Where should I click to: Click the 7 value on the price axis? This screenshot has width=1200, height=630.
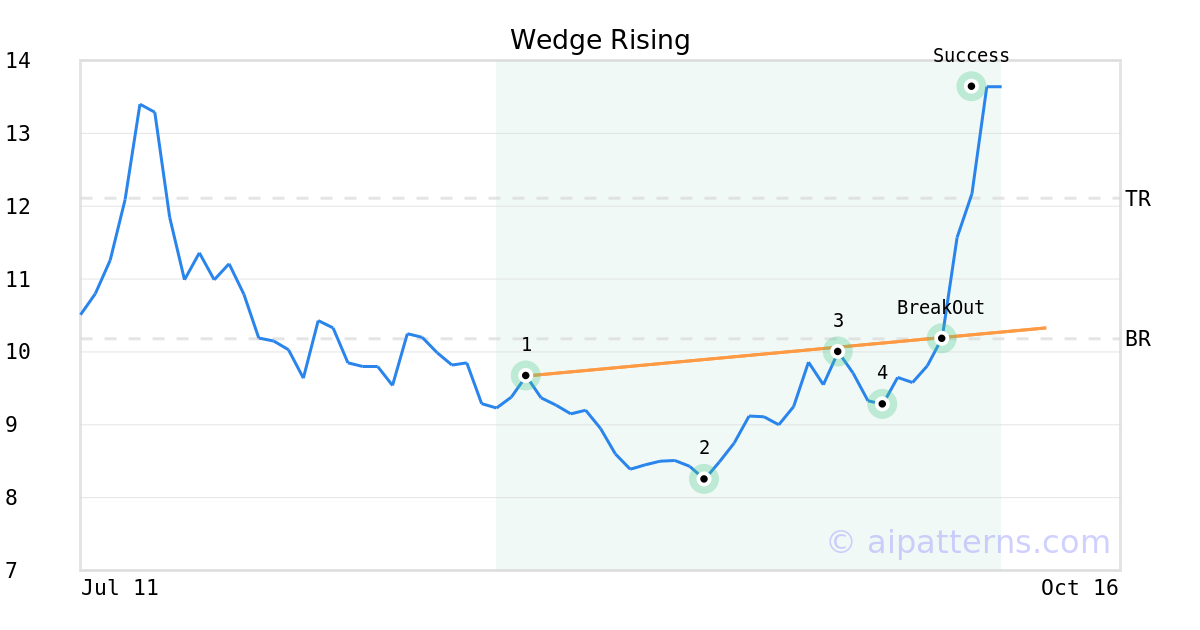11,571
